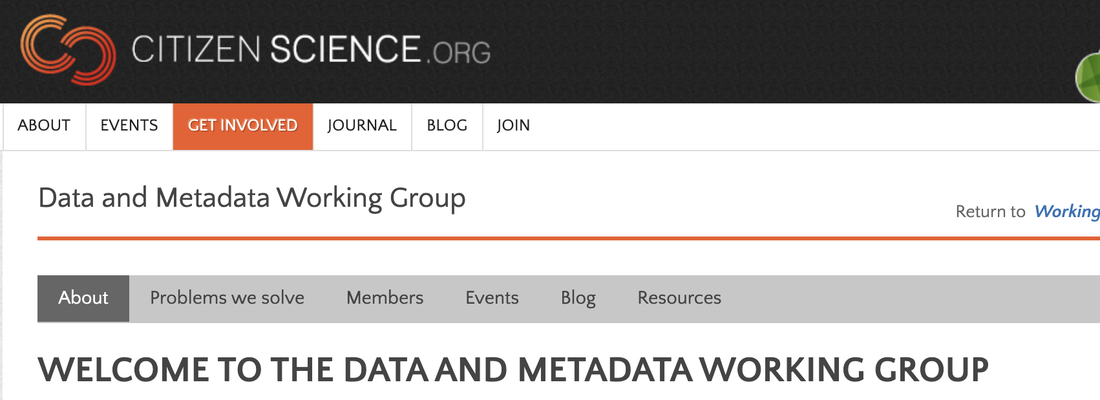This screenshot has width=1100, height=400.
Task: Go to EVENTS in the main navigation
Action: (129, 126)
